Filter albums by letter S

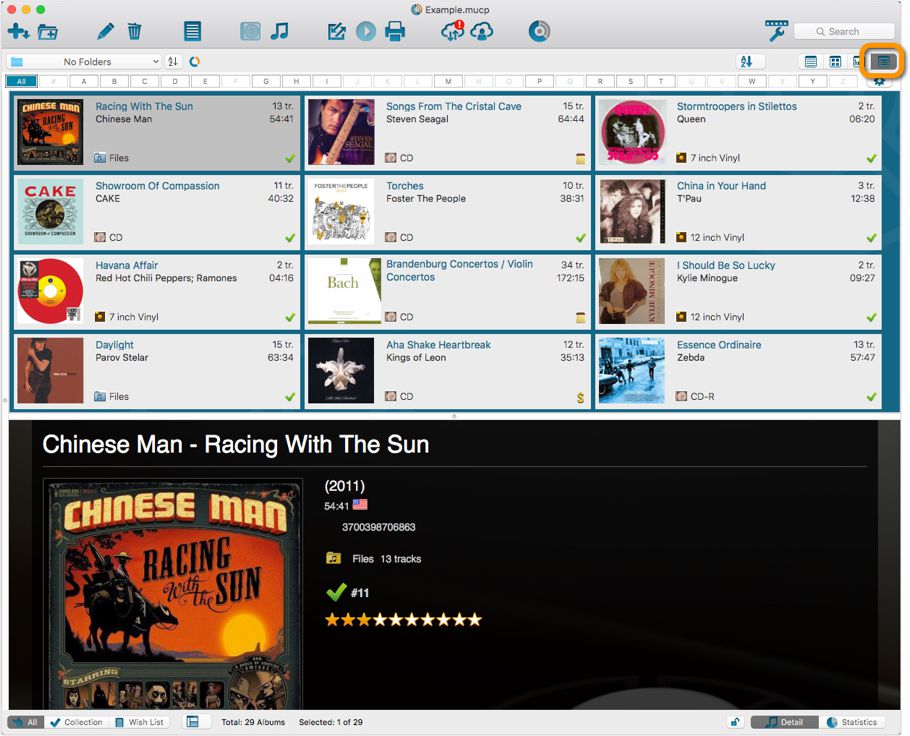tap(630, 81)
